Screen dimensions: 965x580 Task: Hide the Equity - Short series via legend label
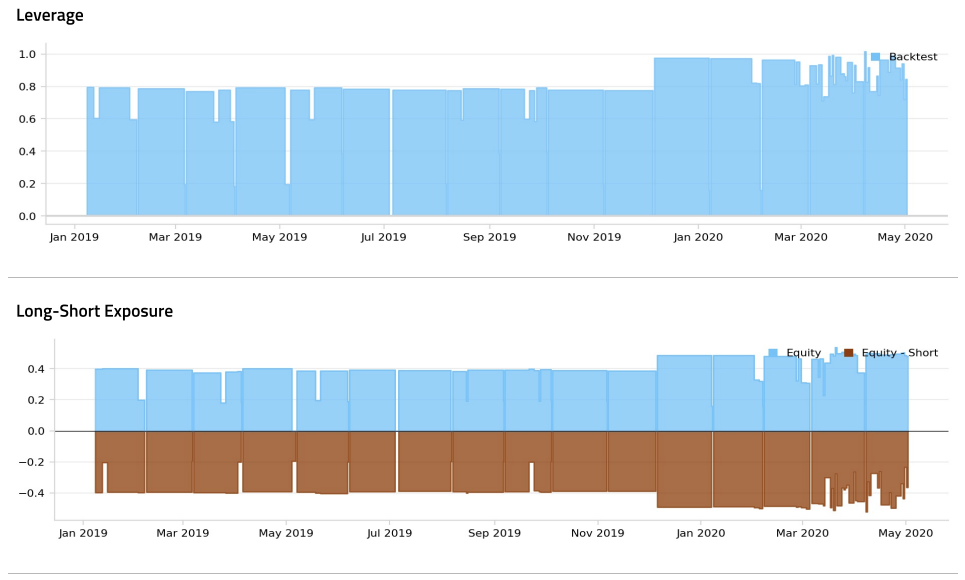pos(899,353)
